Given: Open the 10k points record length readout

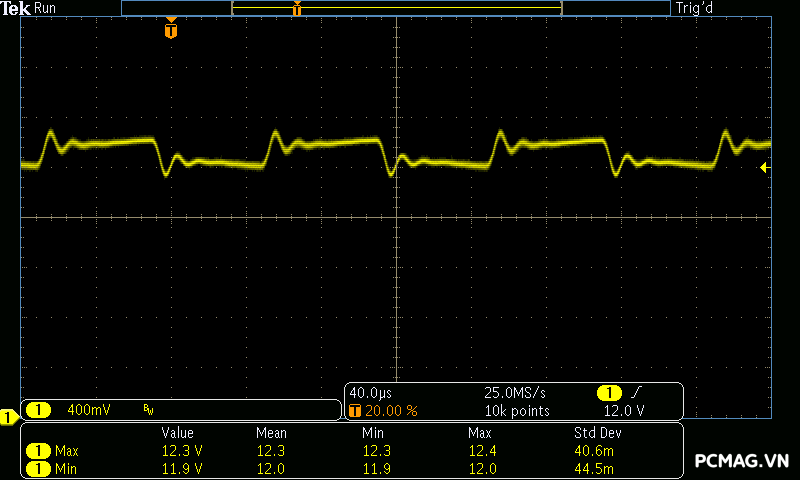Looking at the screenshot, I should pyautogui.click(x=517, y=411).
